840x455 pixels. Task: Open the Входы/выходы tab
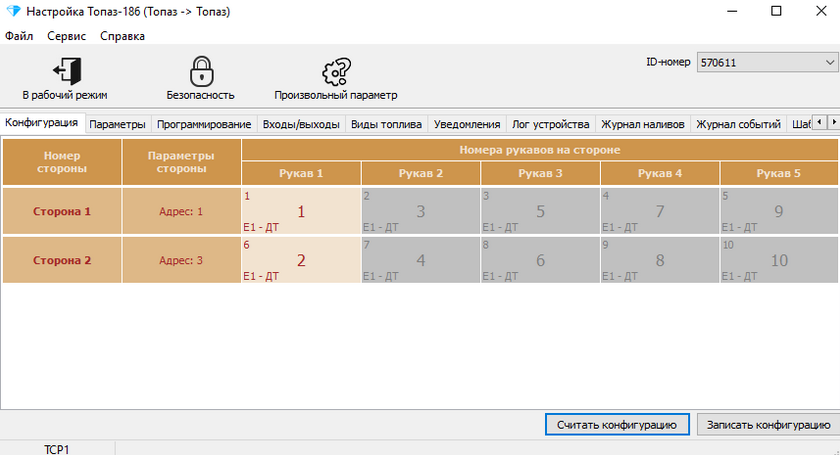(301, 124)
